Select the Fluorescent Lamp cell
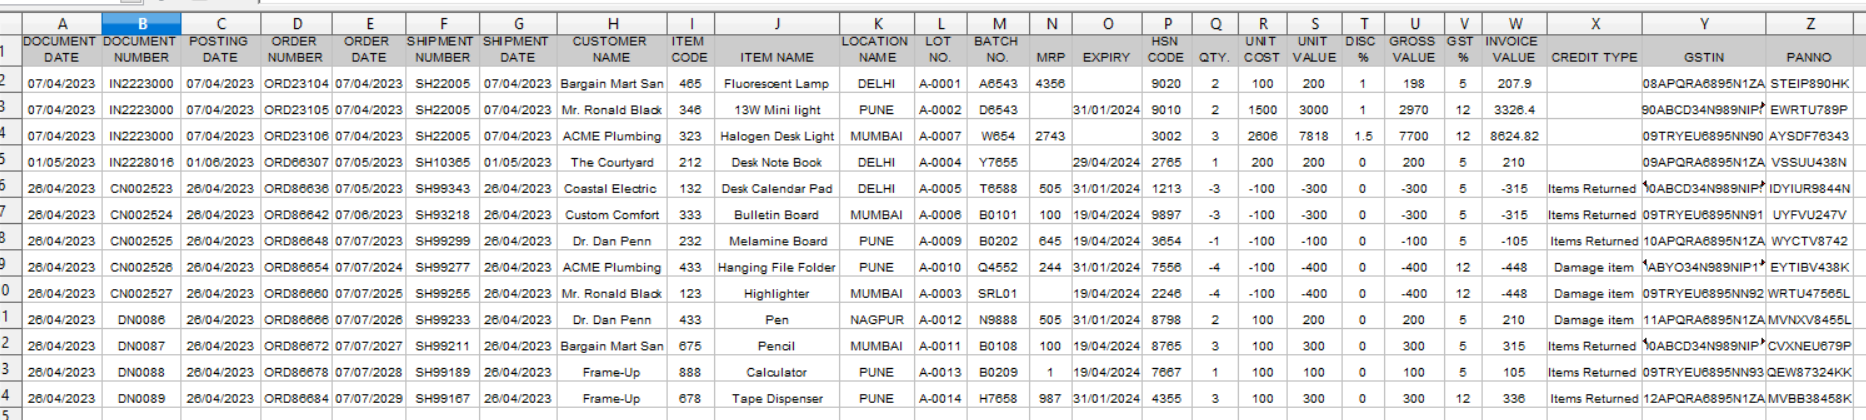The height and width of the screenshot is (420, 1866). [x=777, y=84]
